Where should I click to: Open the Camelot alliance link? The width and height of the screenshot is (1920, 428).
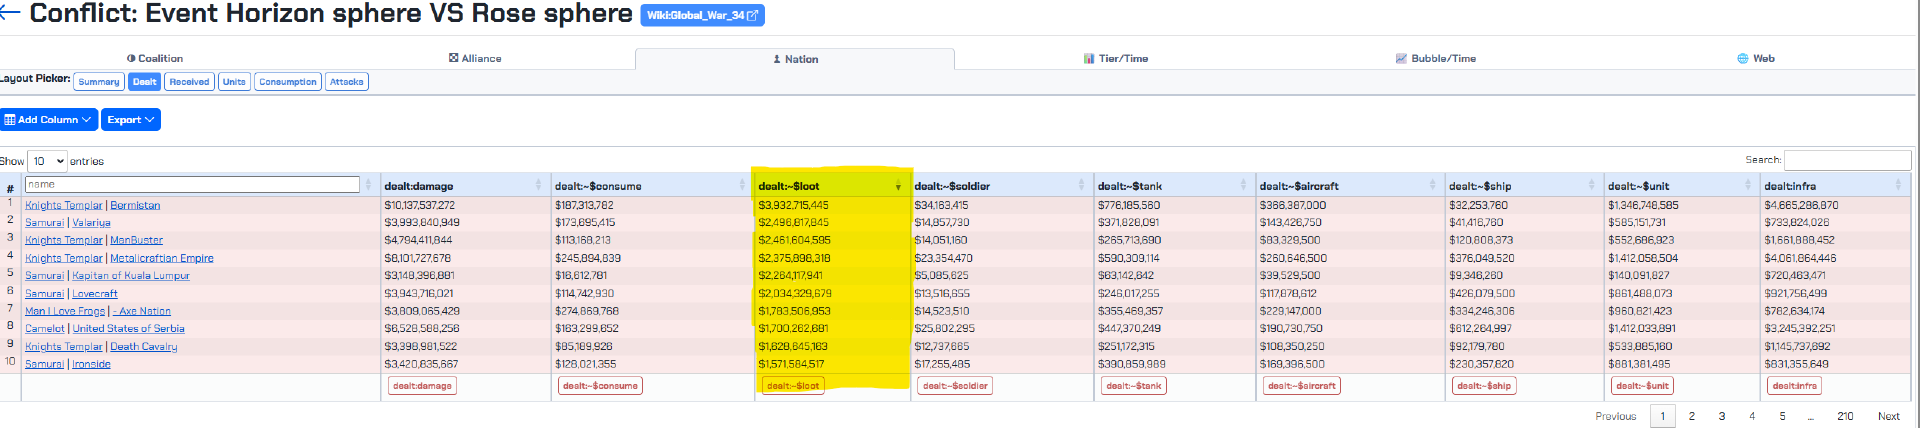(45, 329)
